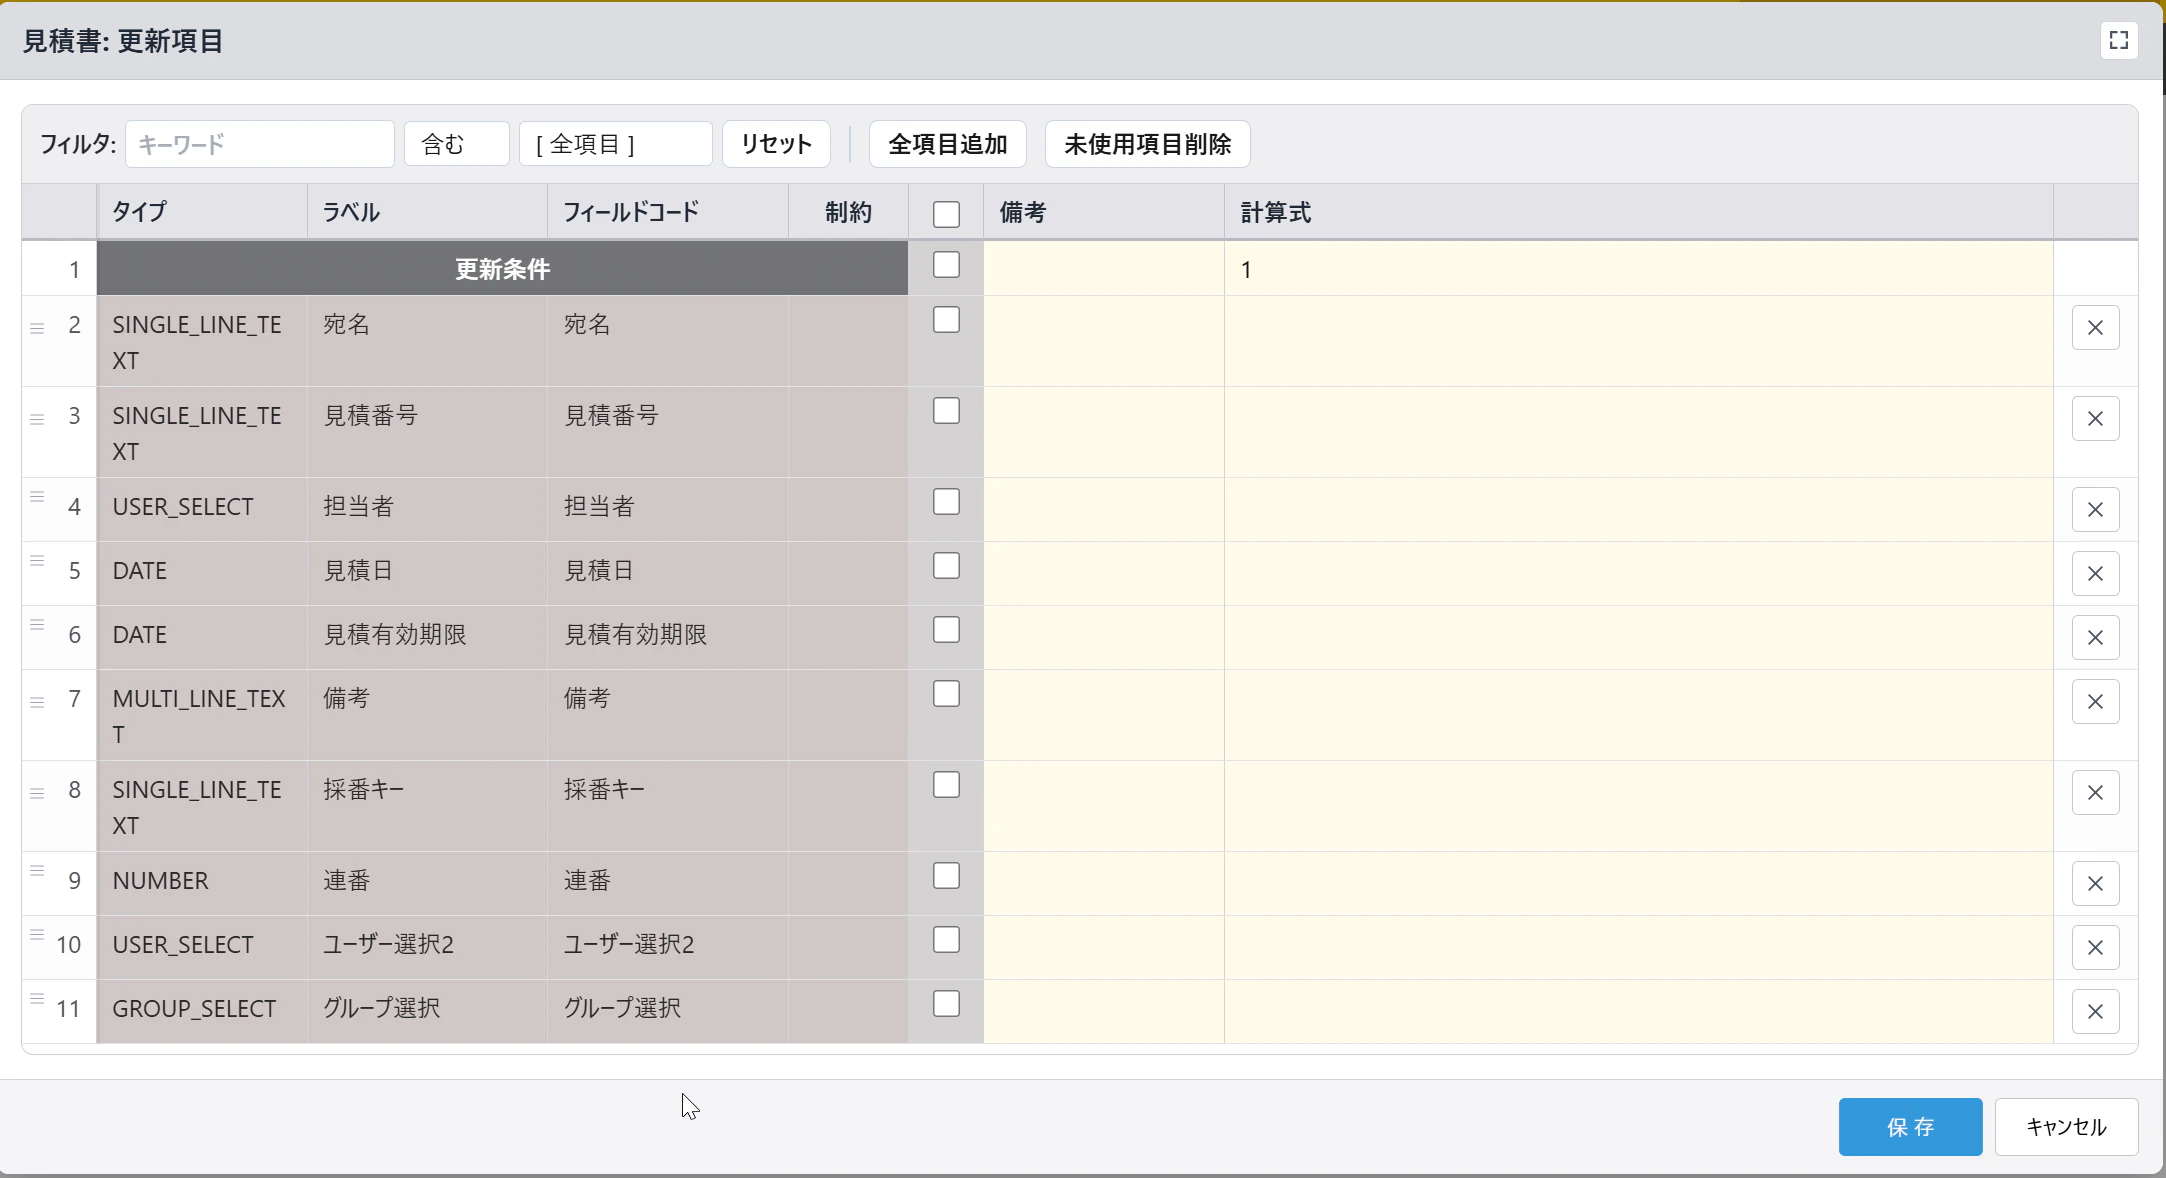
Task: Click the リセット filter button
Action: pyautogui.click(x=776, y=144)
